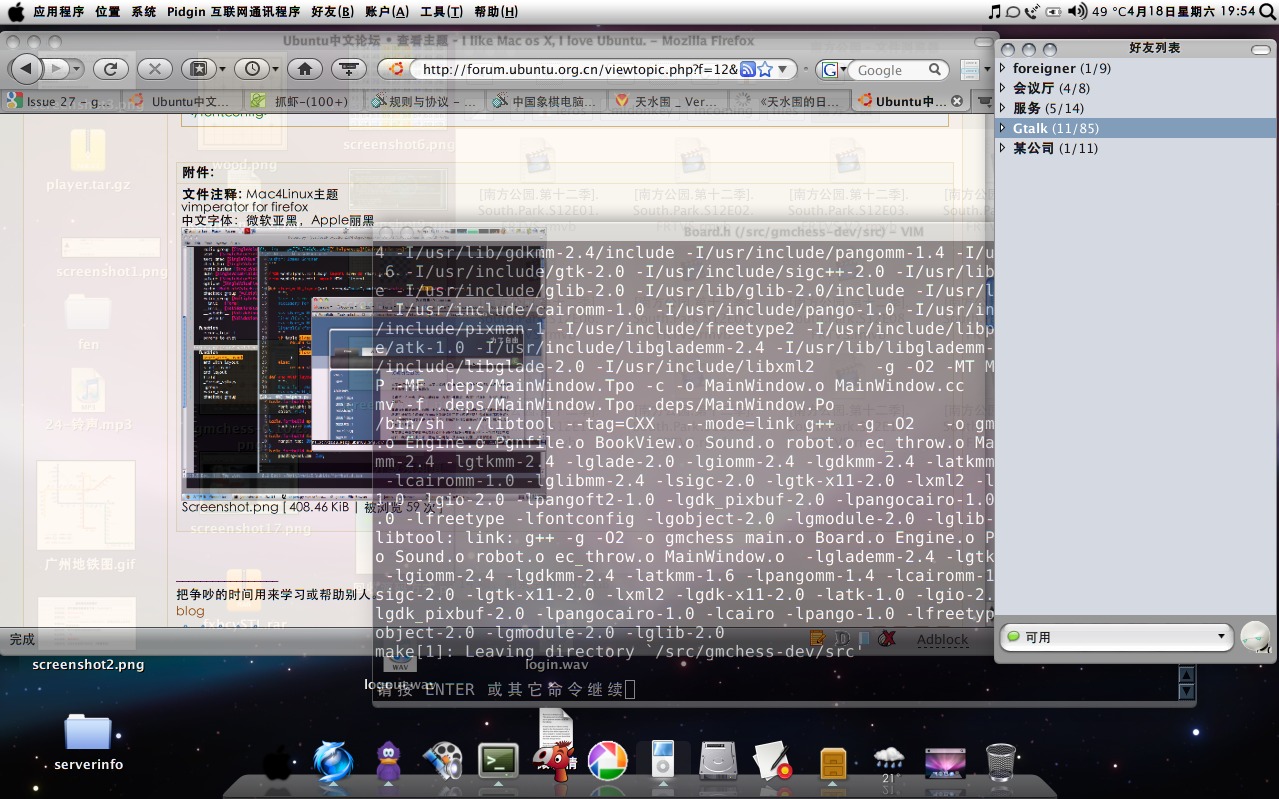The width and height of the screenshot is (1279, 799).
Task: Open the 系统 menu
Action: point(144,11)
